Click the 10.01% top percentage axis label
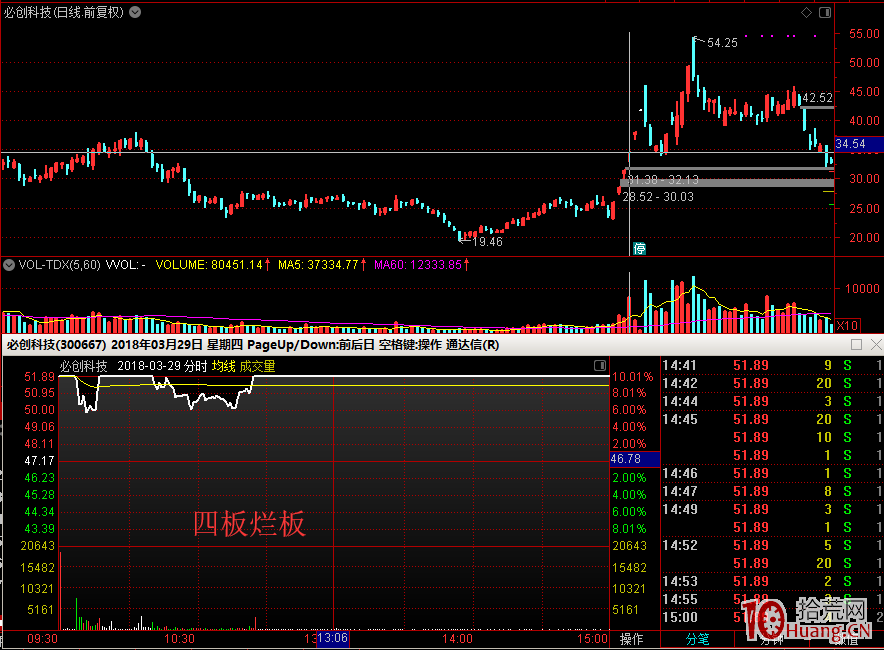The height and width of the screenshot is (650, 884). [633, 377]
